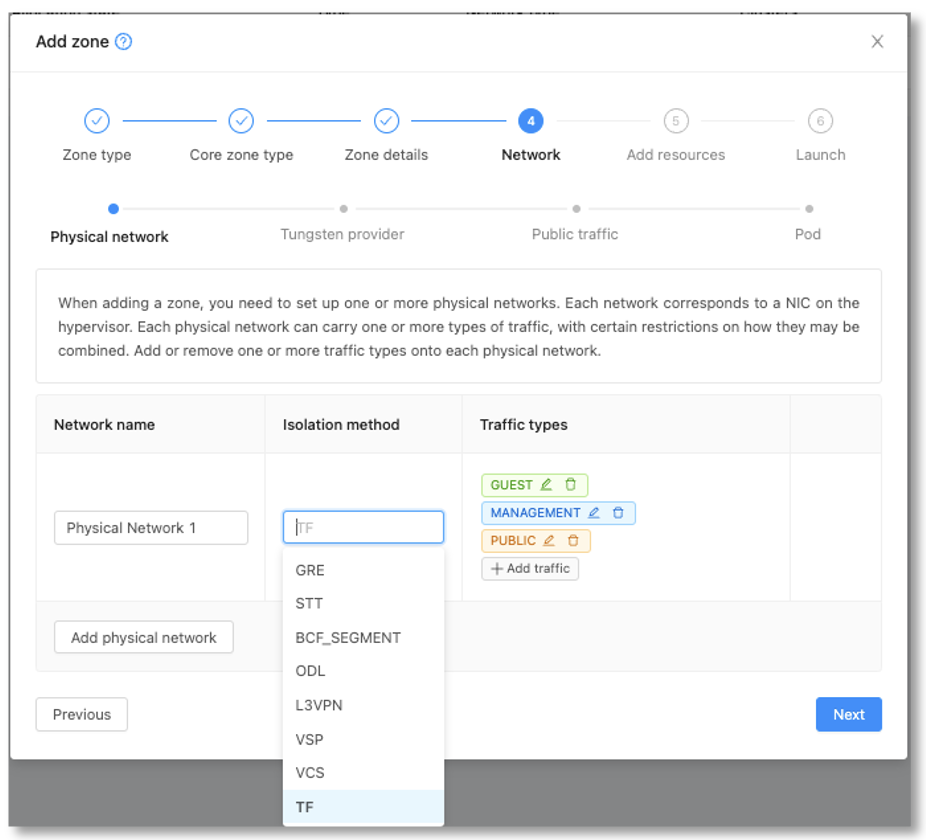
Task: Click the step 6 Launch circle
Action: pos(820,121)
